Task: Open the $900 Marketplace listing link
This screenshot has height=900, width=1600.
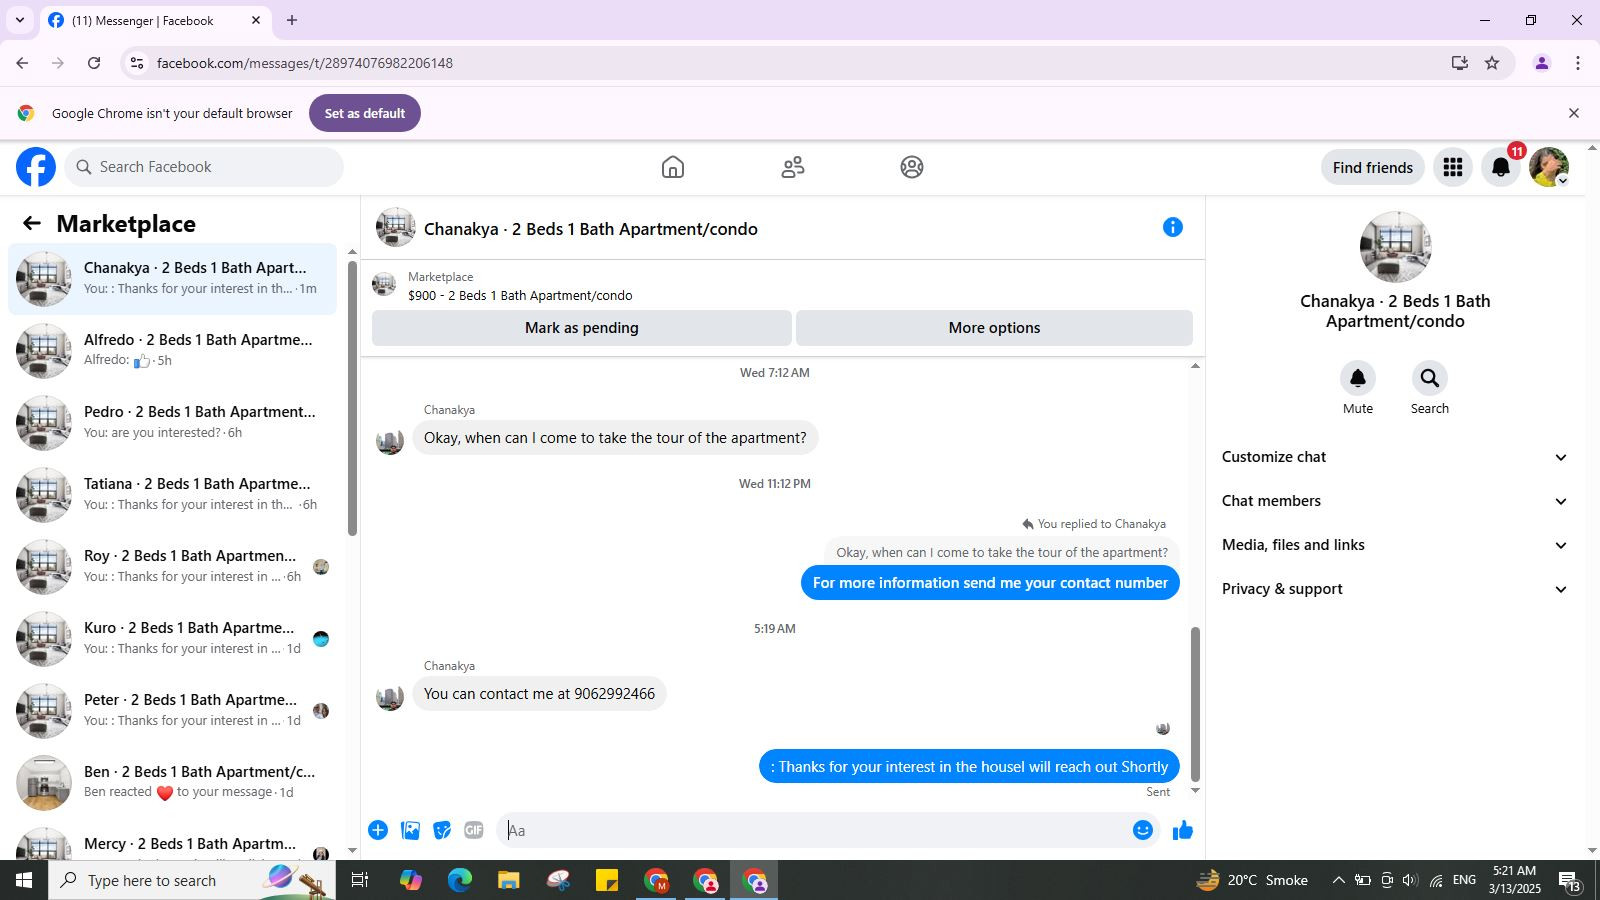Action: click(520, 295)
